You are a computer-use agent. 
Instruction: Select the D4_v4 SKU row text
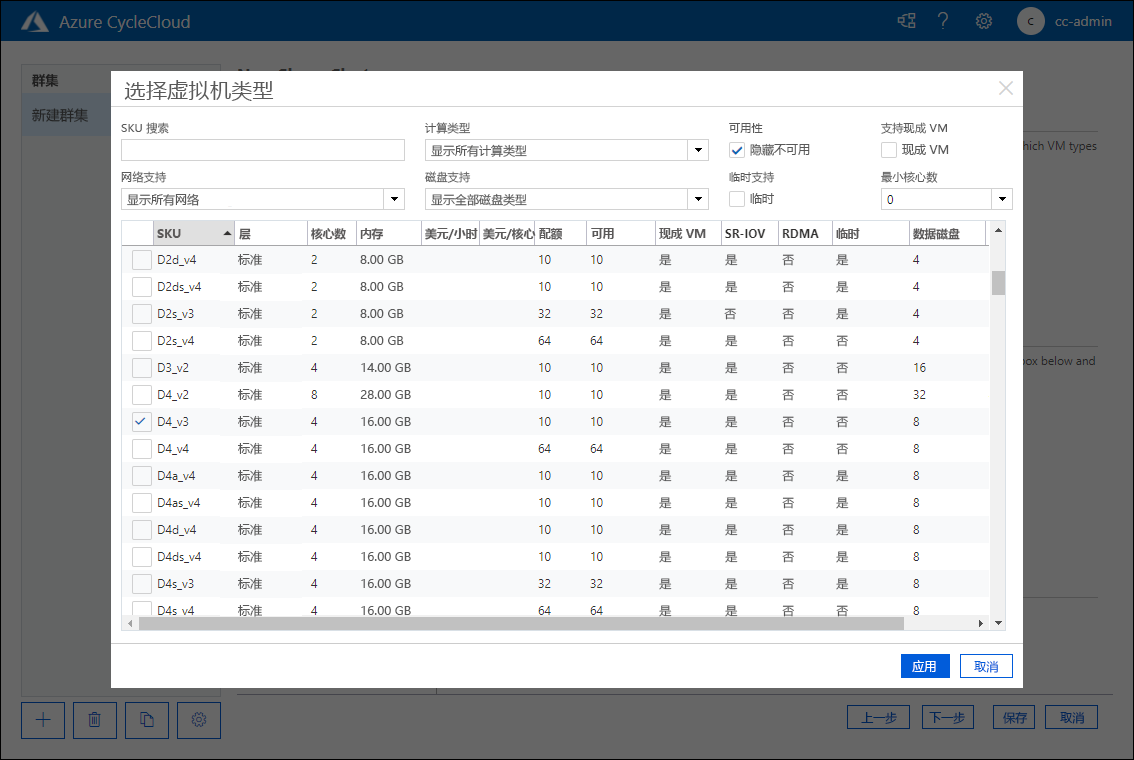click(173, 449)
